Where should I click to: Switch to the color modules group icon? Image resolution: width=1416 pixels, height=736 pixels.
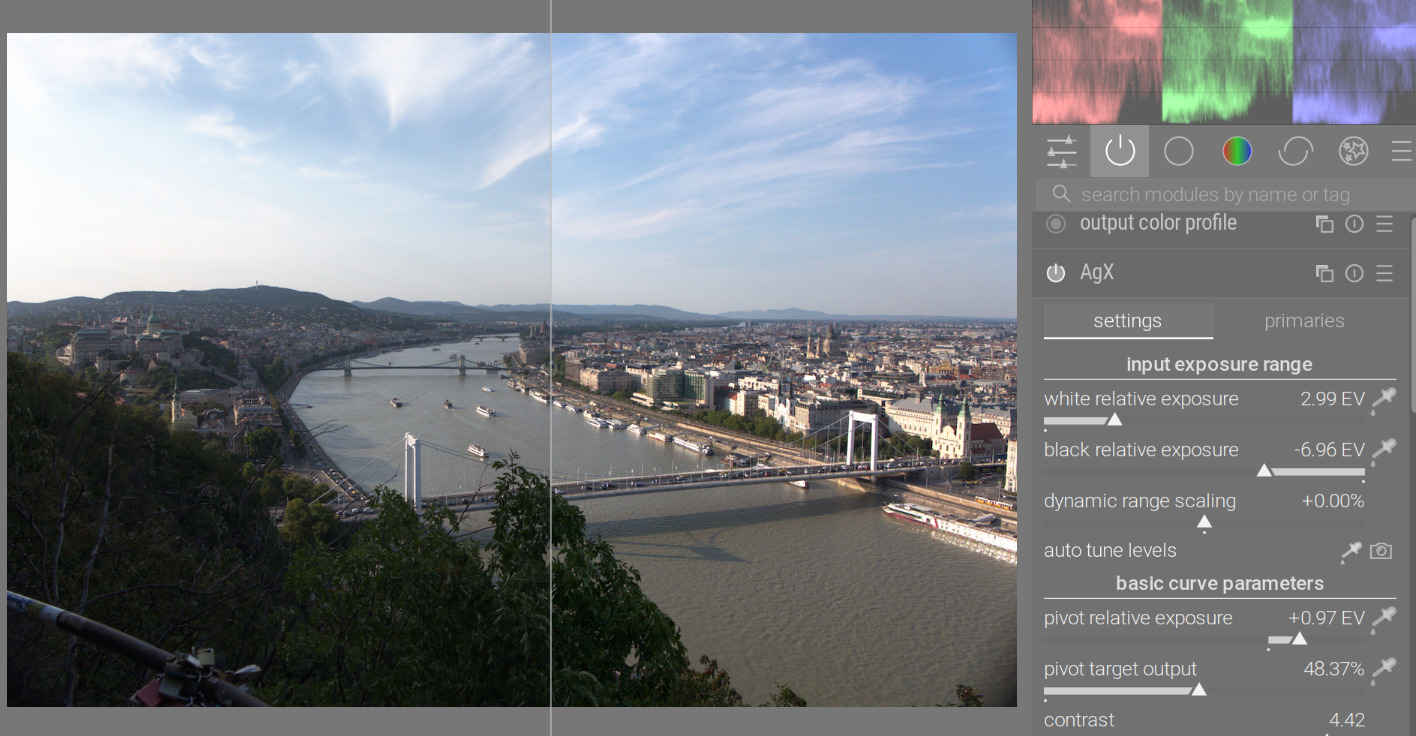[x=1237, y=152]
